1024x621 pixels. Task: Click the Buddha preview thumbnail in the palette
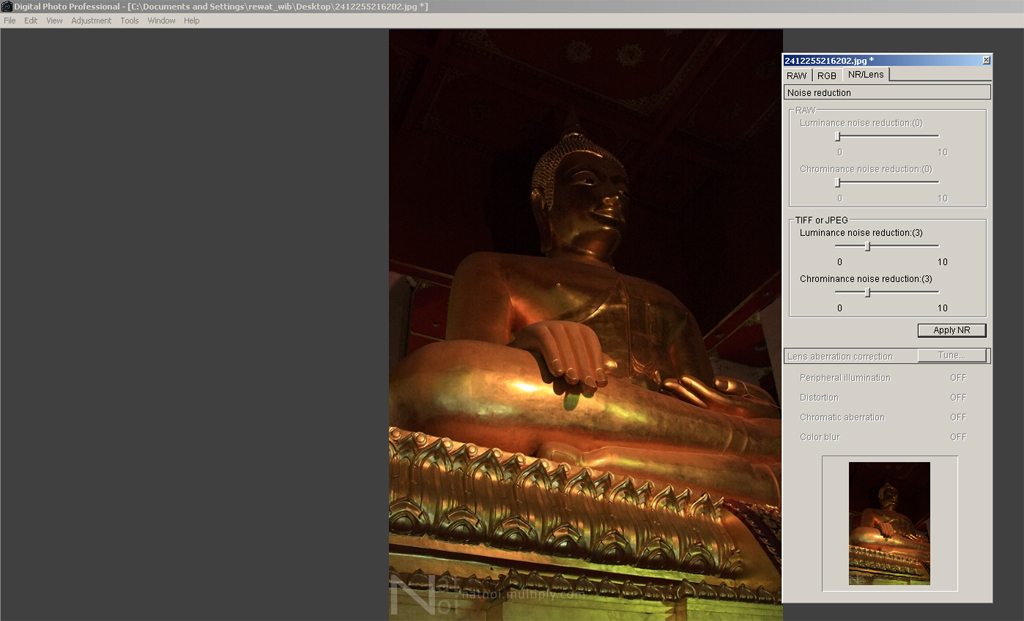[x=889, y=523]
